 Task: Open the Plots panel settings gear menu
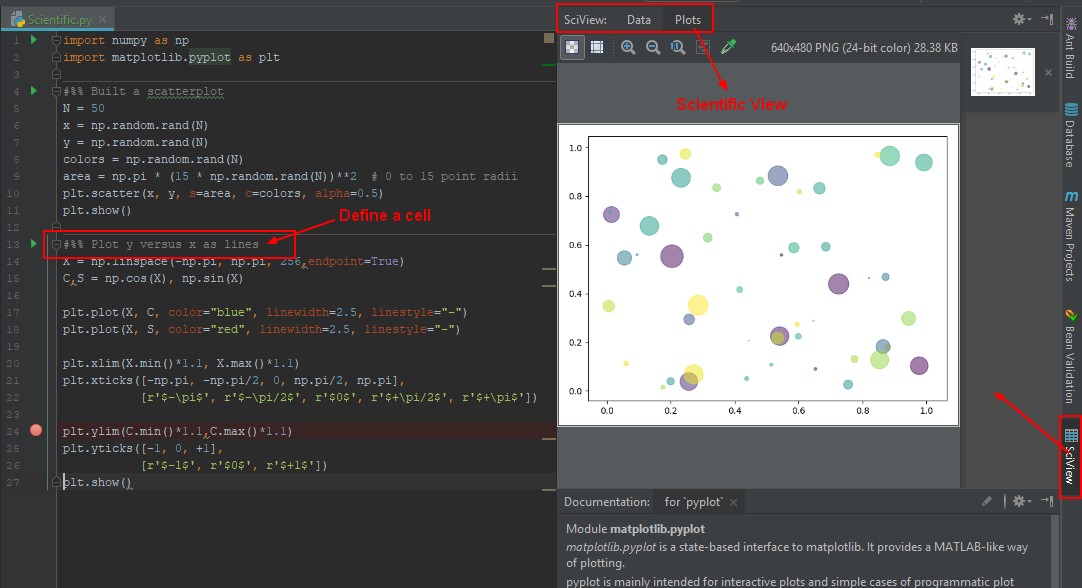point(1018,18)
